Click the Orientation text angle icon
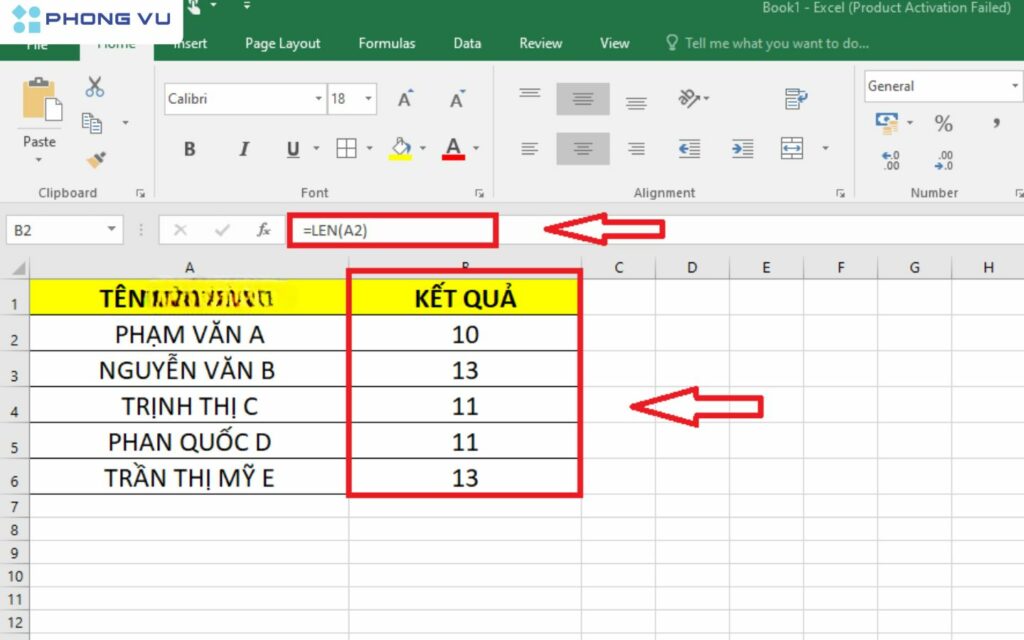 pyautogui.click(x=690, y=98)
